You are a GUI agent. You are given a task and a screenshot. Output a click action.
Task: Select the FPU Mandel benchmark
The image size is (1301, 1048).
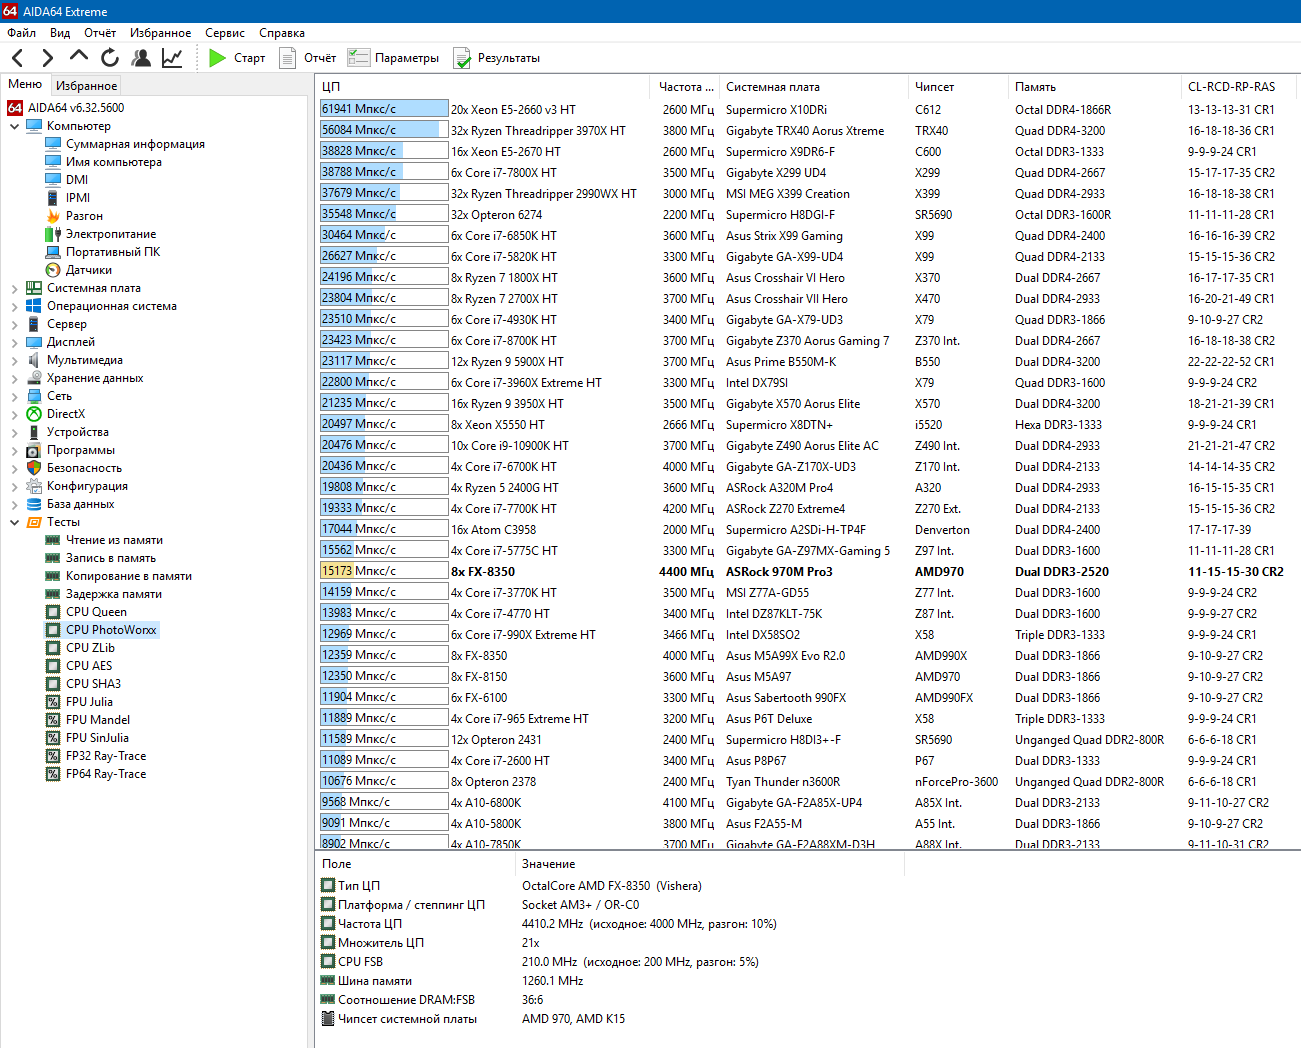point(88,720)
